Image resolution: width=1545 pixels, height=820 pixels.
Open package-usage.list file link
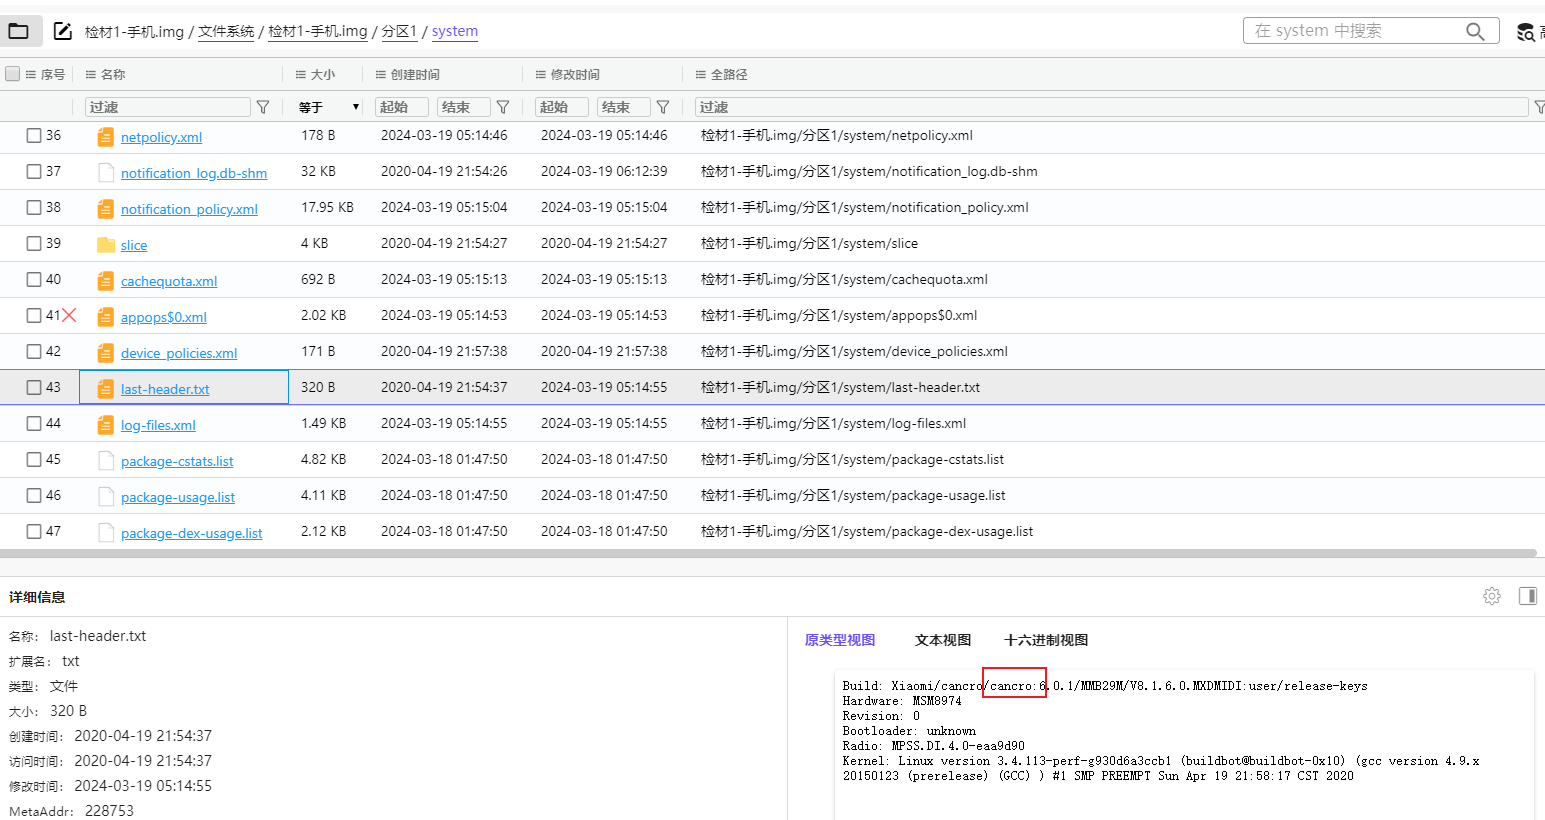pos(178,497)
